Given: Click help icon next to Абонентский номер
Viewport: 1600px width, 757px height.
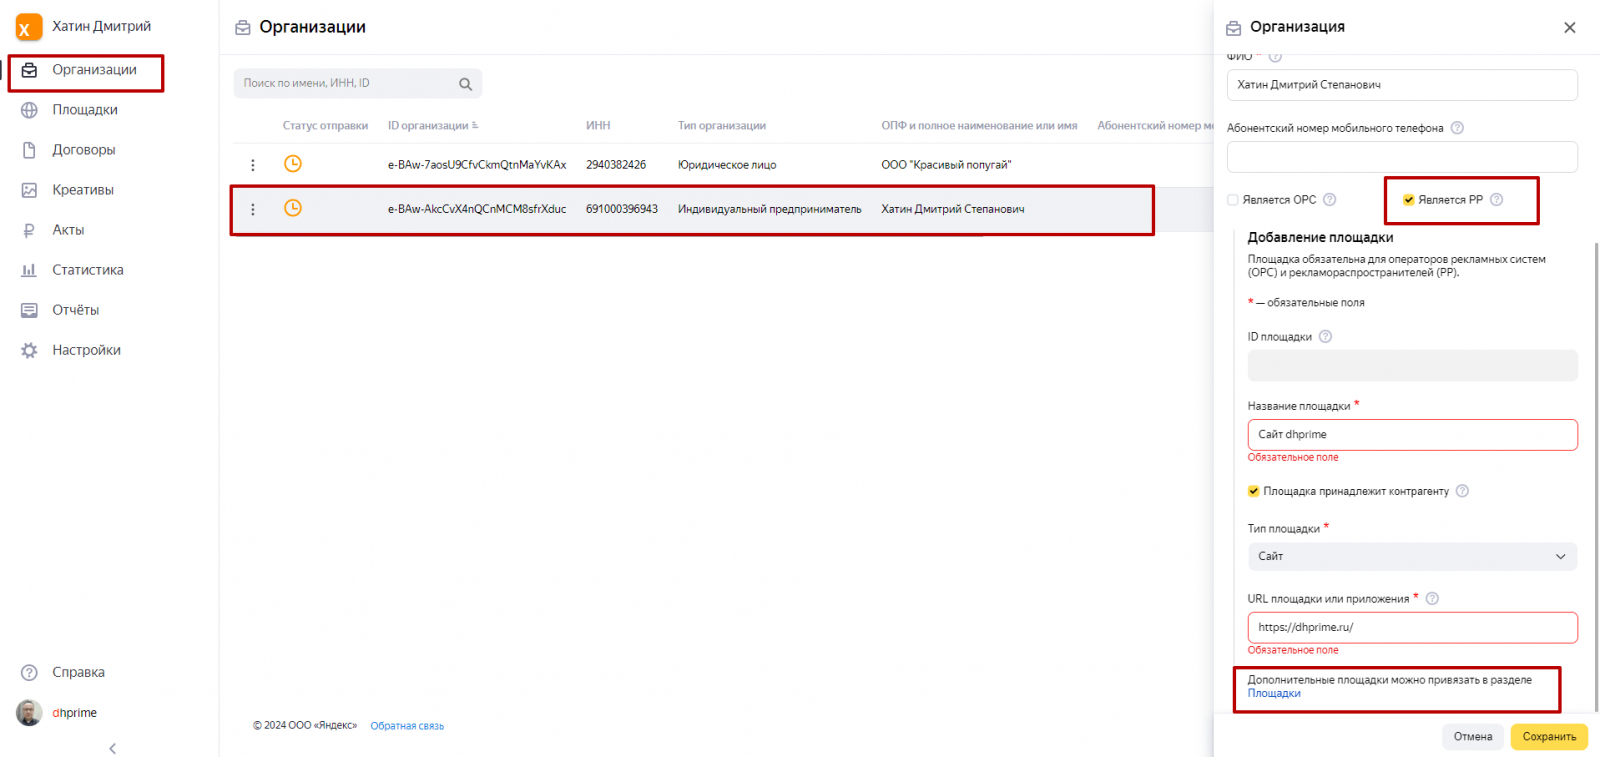Looking at the screenshot, I should coord(1457,128).
